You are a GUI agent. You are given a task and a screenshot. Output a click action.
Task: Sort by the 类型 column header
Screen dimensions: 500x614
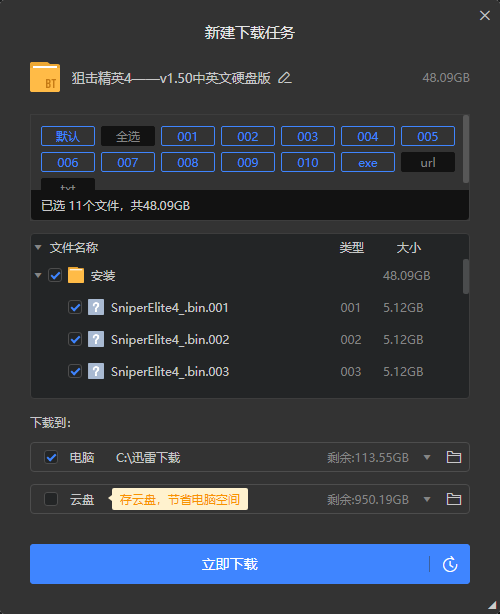[352, 247]
